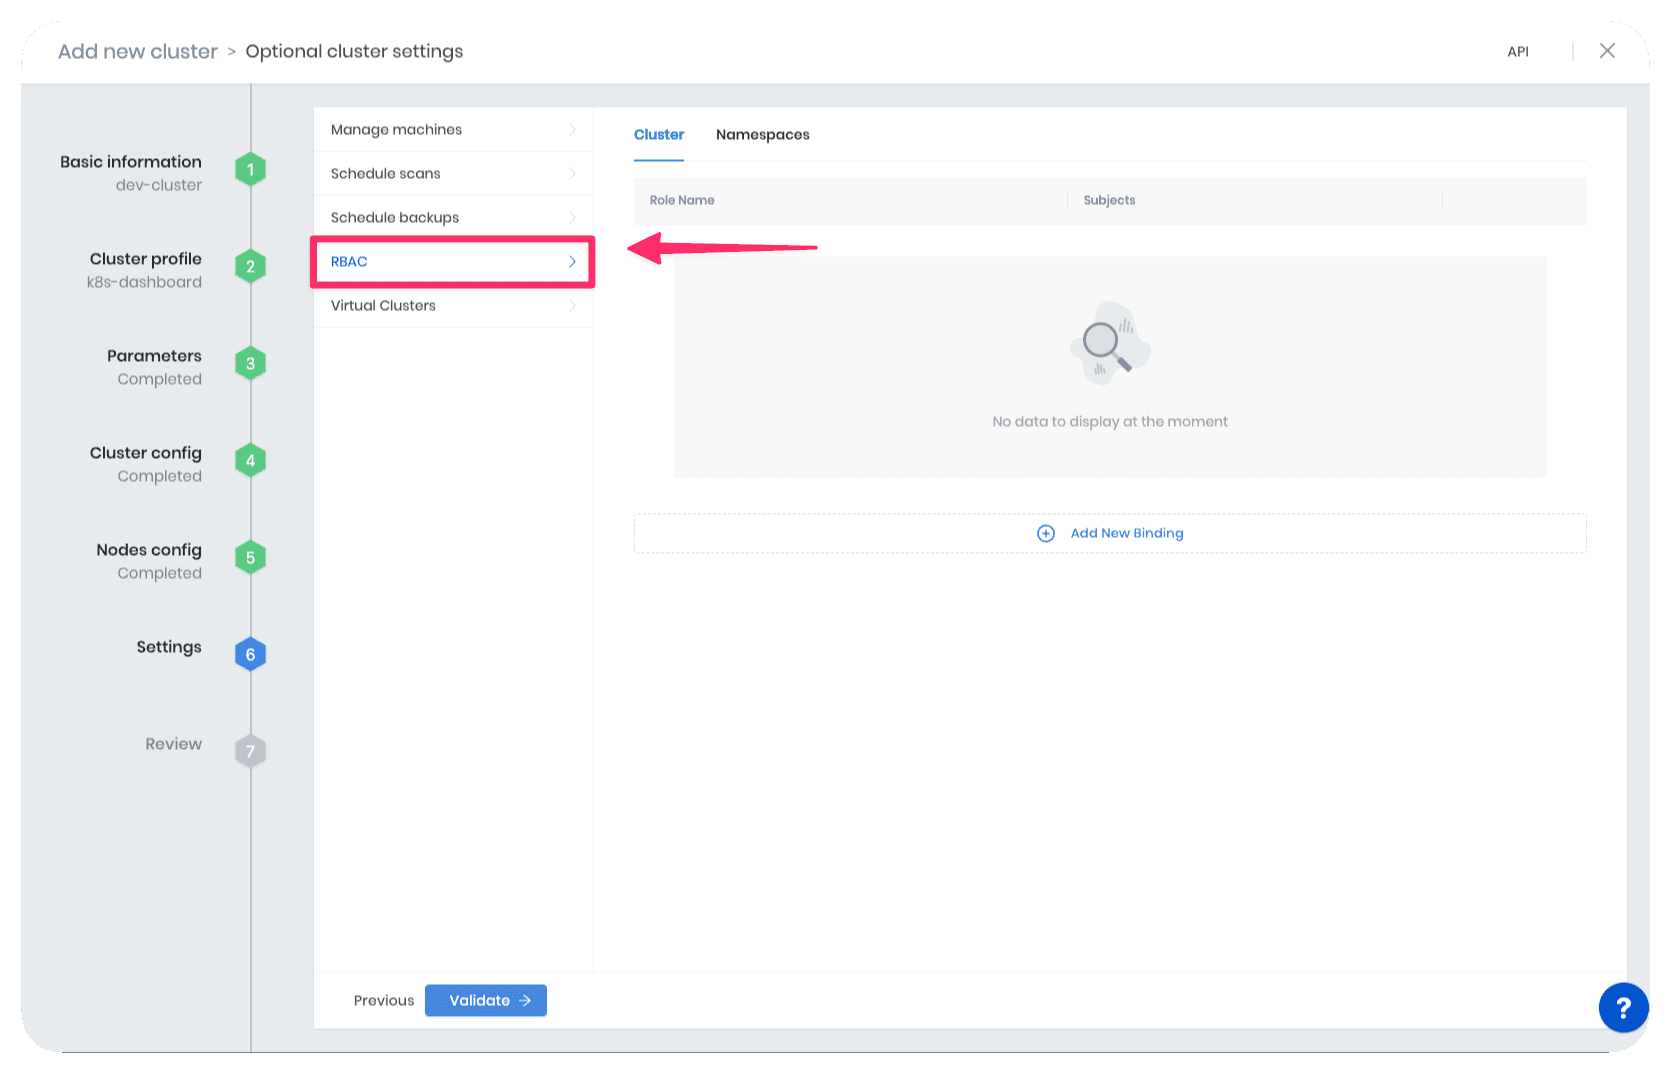The image size is (1671, 1074).
Task: Click the step 5 Nodes config hexagon
Action: pos(250,557)
